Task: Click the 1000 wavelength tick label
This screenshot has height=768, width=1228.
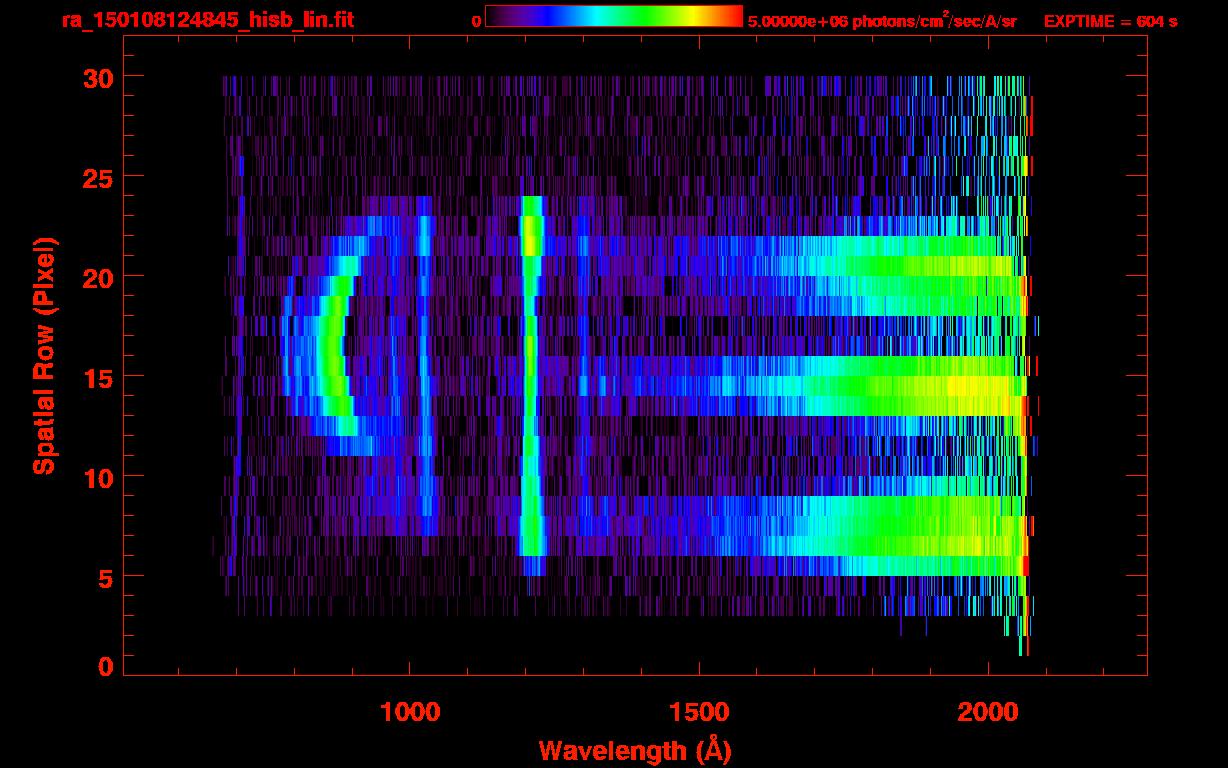Action: (410, 711)
